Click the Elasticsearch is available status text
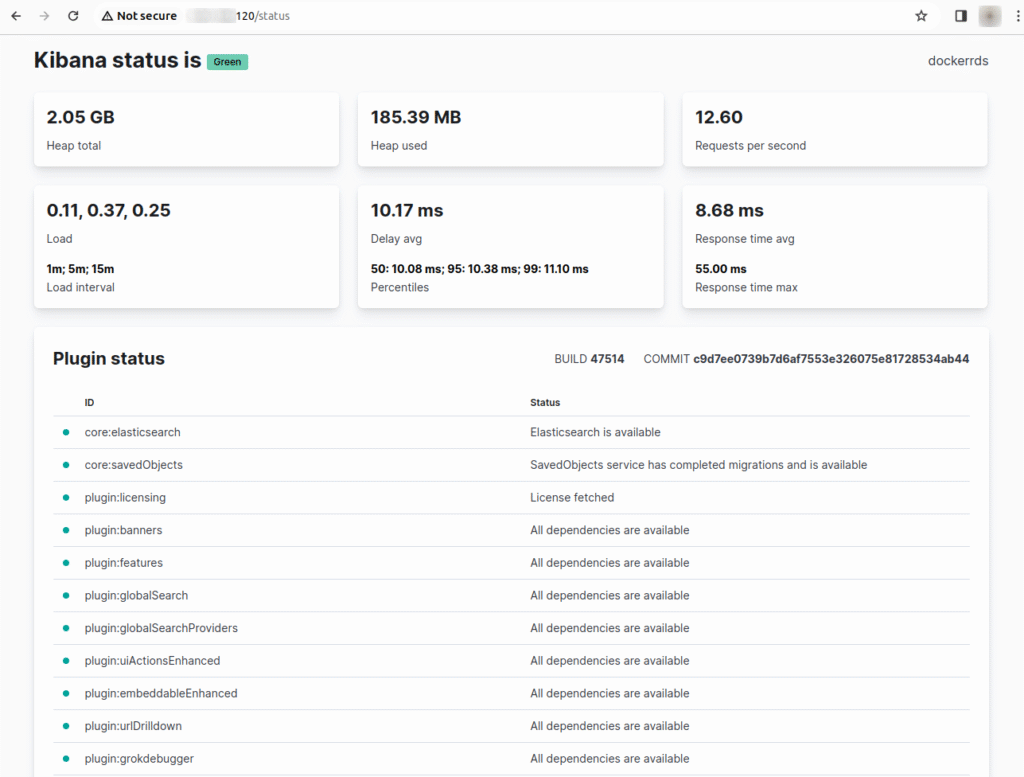Viewport: 1024px width, 777px height. (595, 432)
